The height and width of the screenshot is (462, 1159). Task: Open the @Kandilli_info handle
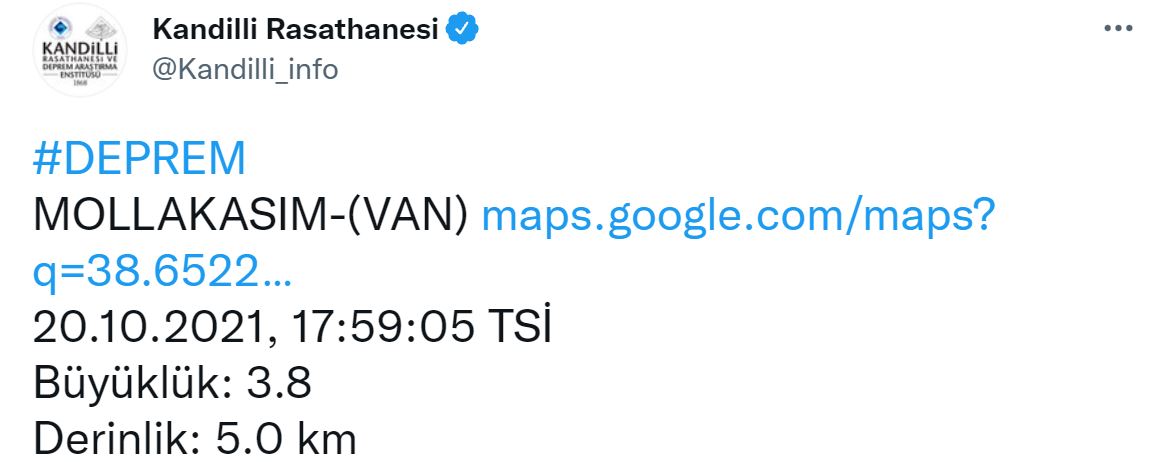point(244,68)
